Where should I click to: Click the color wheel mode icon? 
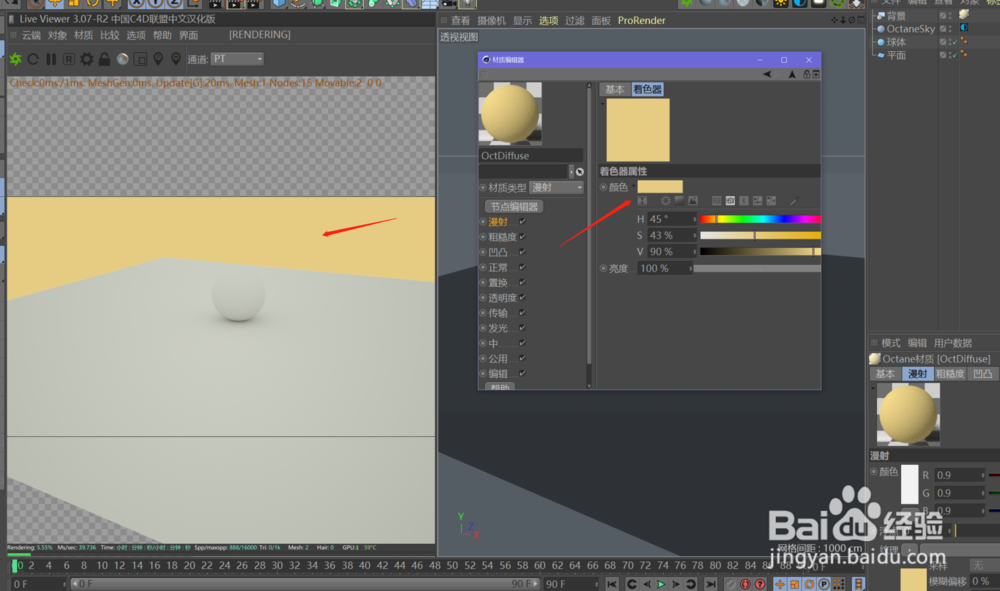(665, 201)
